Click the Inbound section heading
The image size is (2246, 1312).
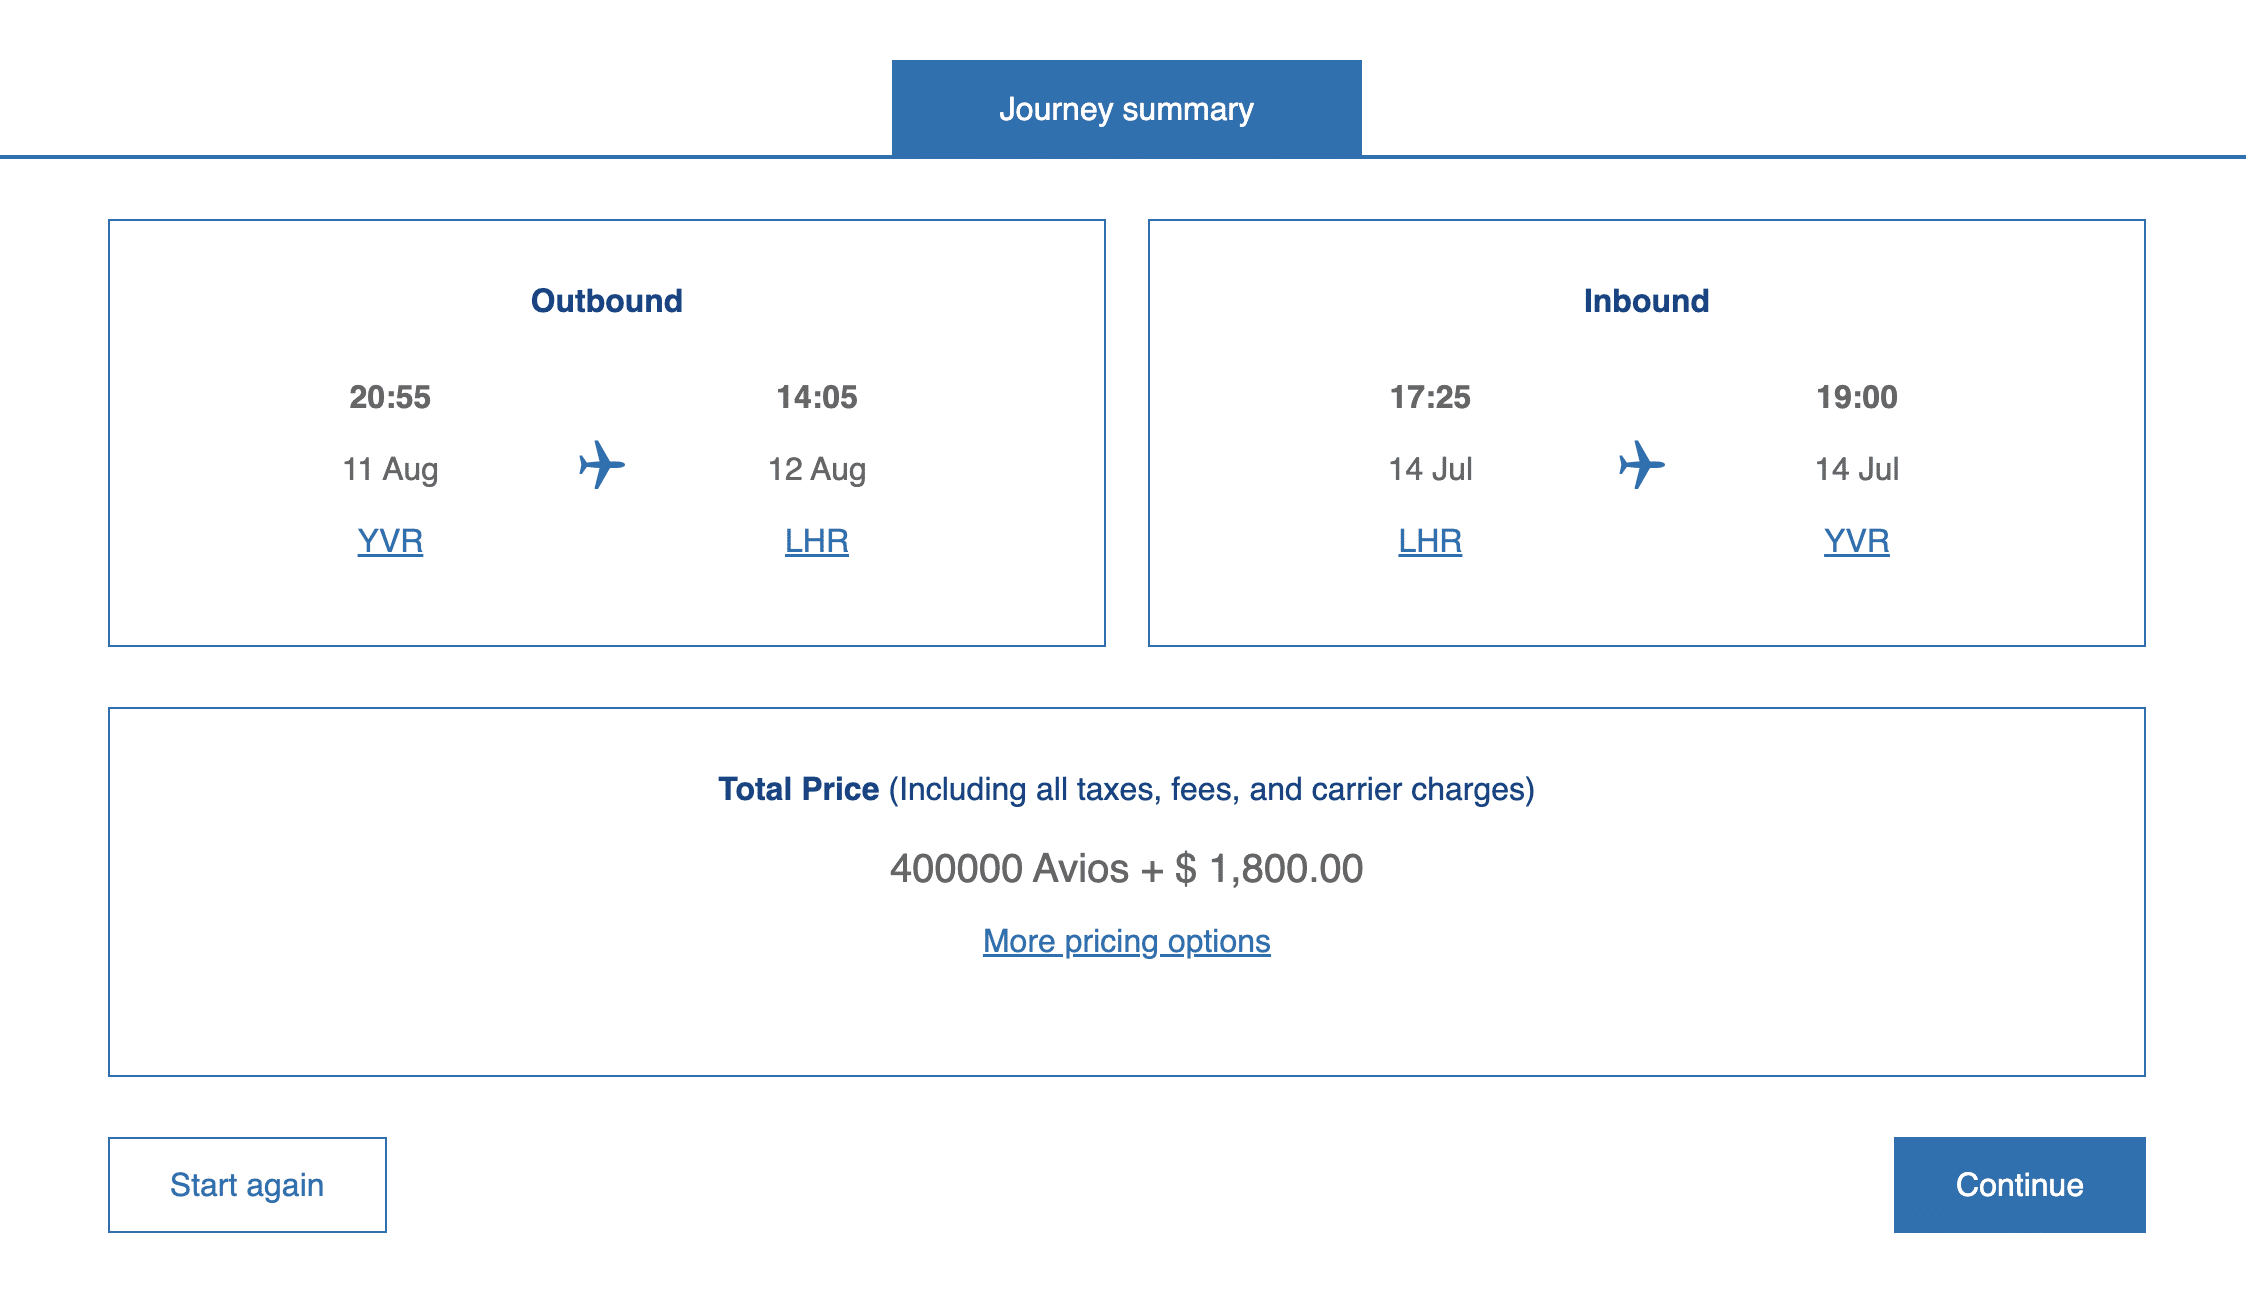[1646, 301]
